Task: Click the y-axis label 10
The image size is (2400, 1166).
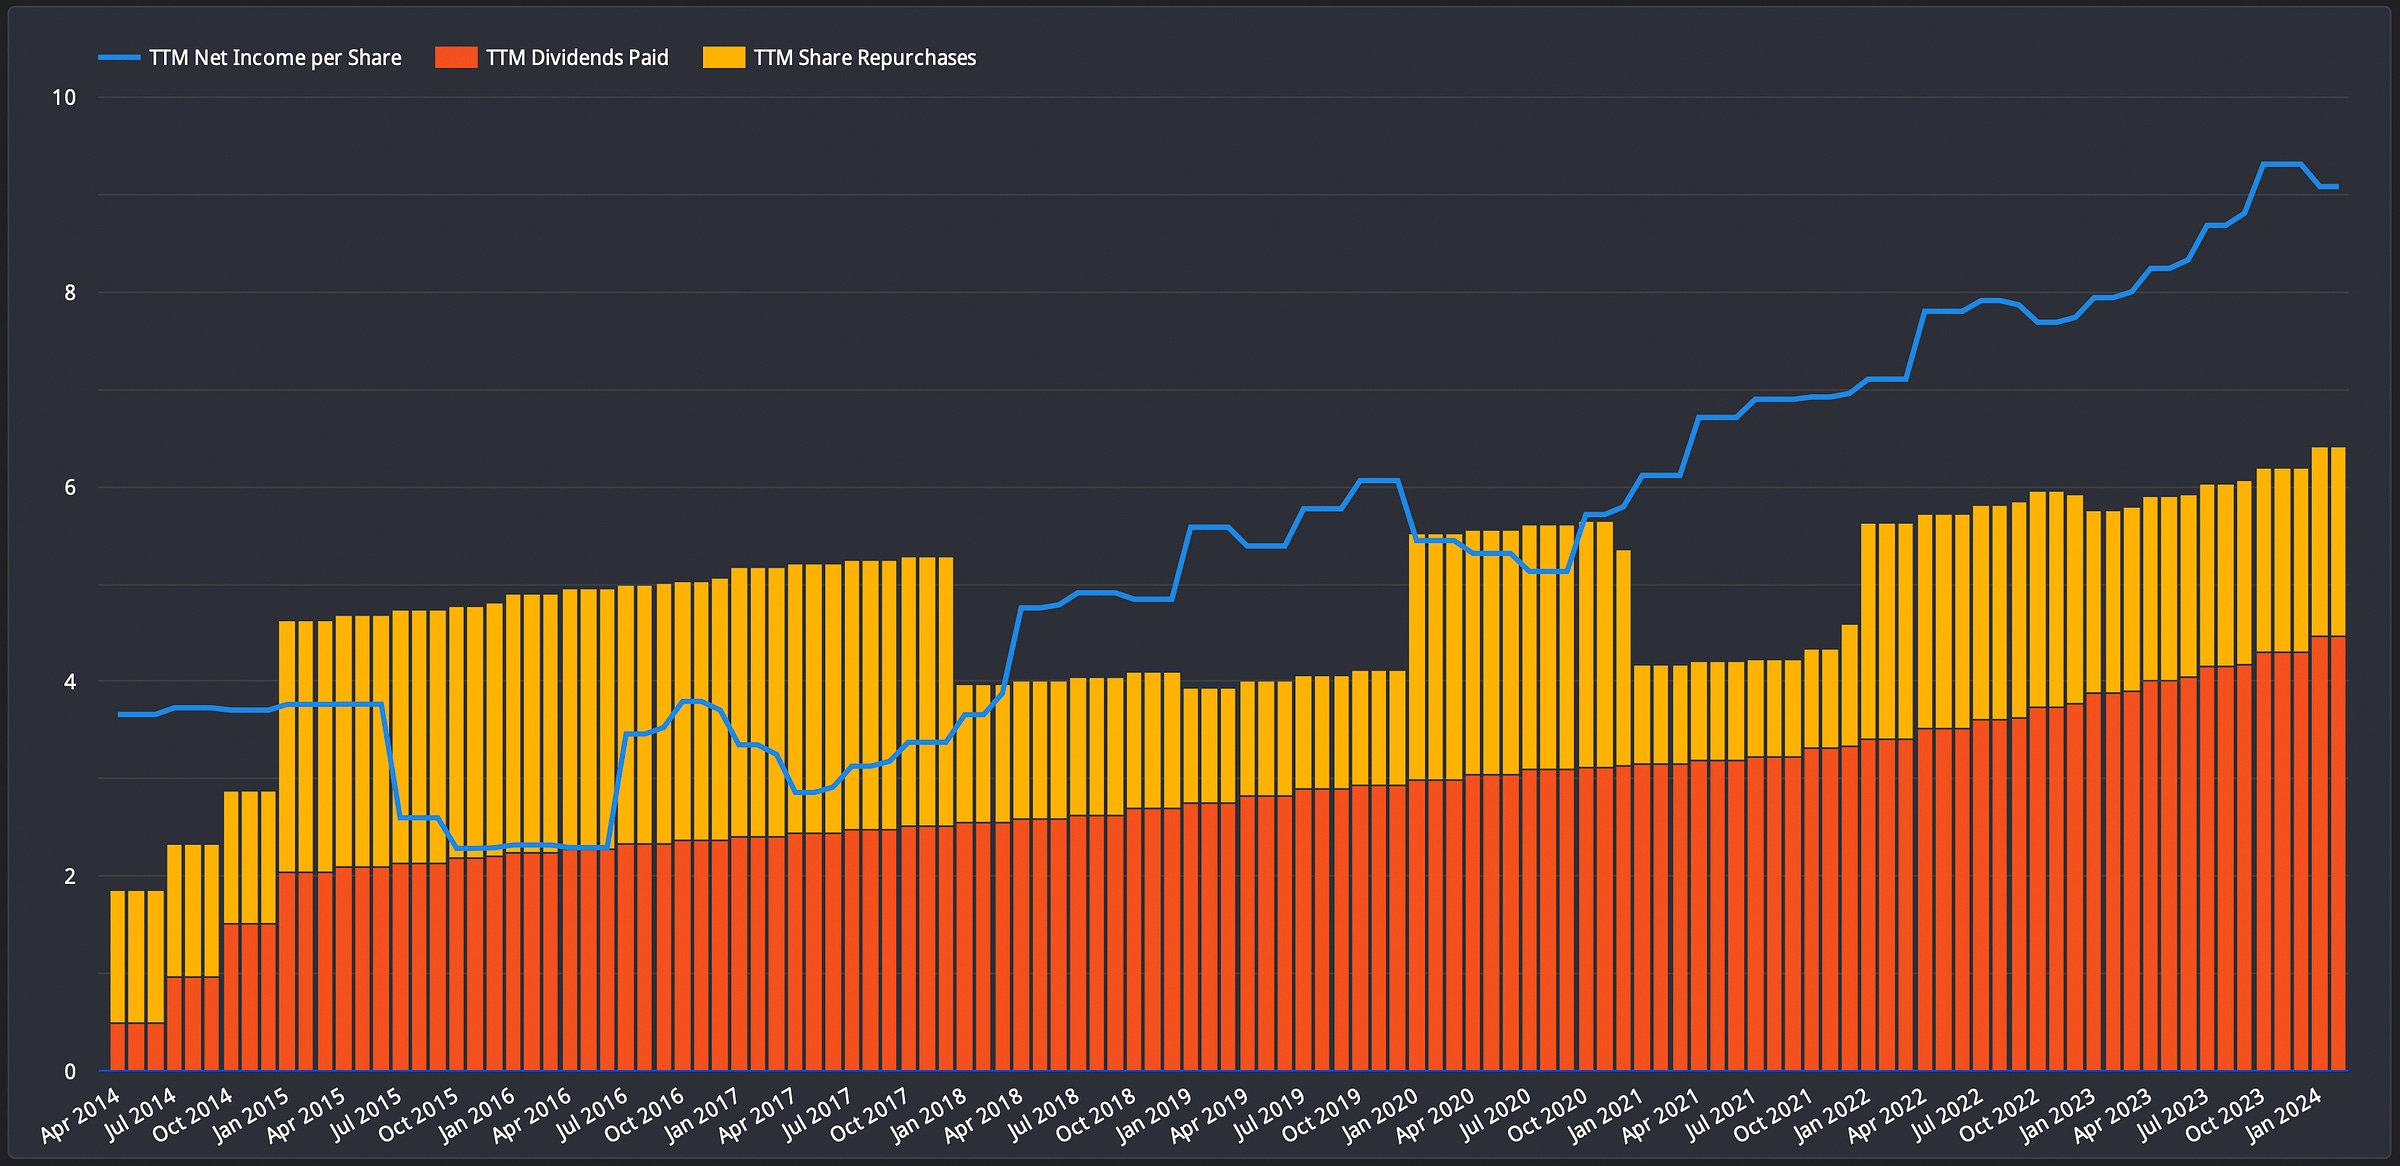Action: click(64, 98)
